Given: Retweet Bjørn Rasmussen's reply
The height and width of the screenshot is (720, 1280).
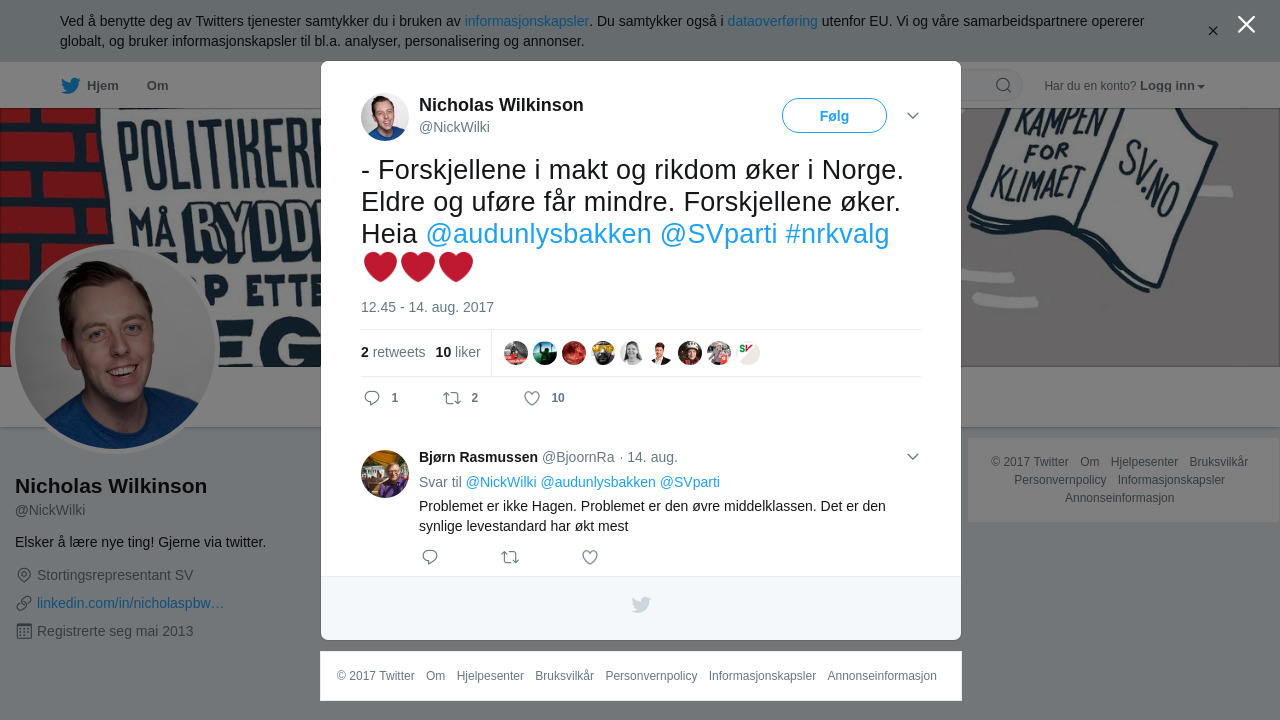Looking at the screenshot, I should (510, 557).
